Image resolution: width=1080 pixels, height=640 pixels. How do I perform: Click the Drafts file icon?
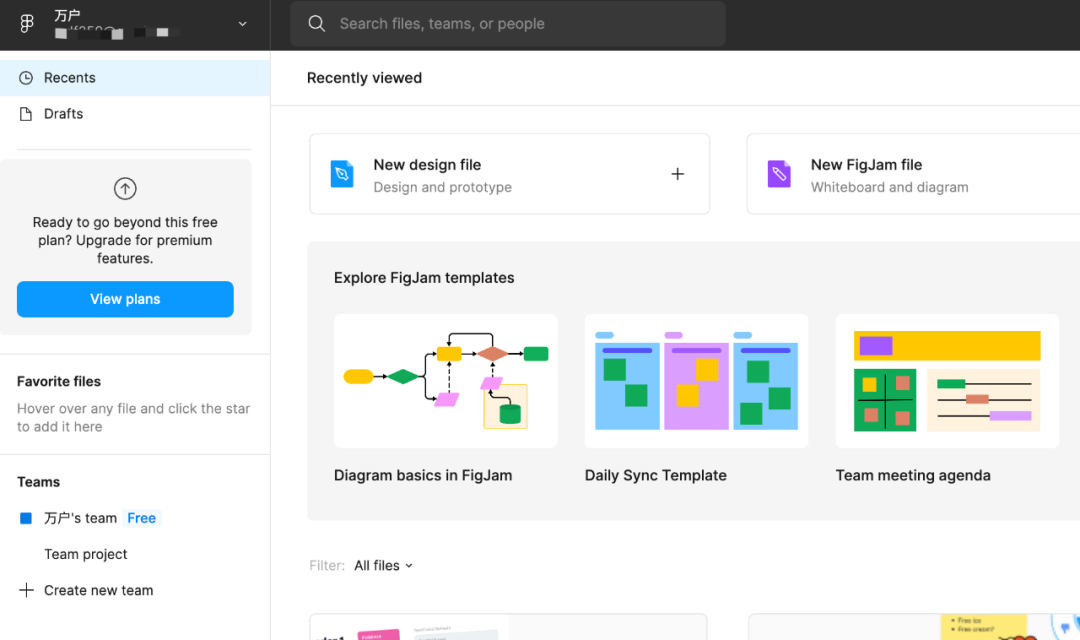(25, 114)
